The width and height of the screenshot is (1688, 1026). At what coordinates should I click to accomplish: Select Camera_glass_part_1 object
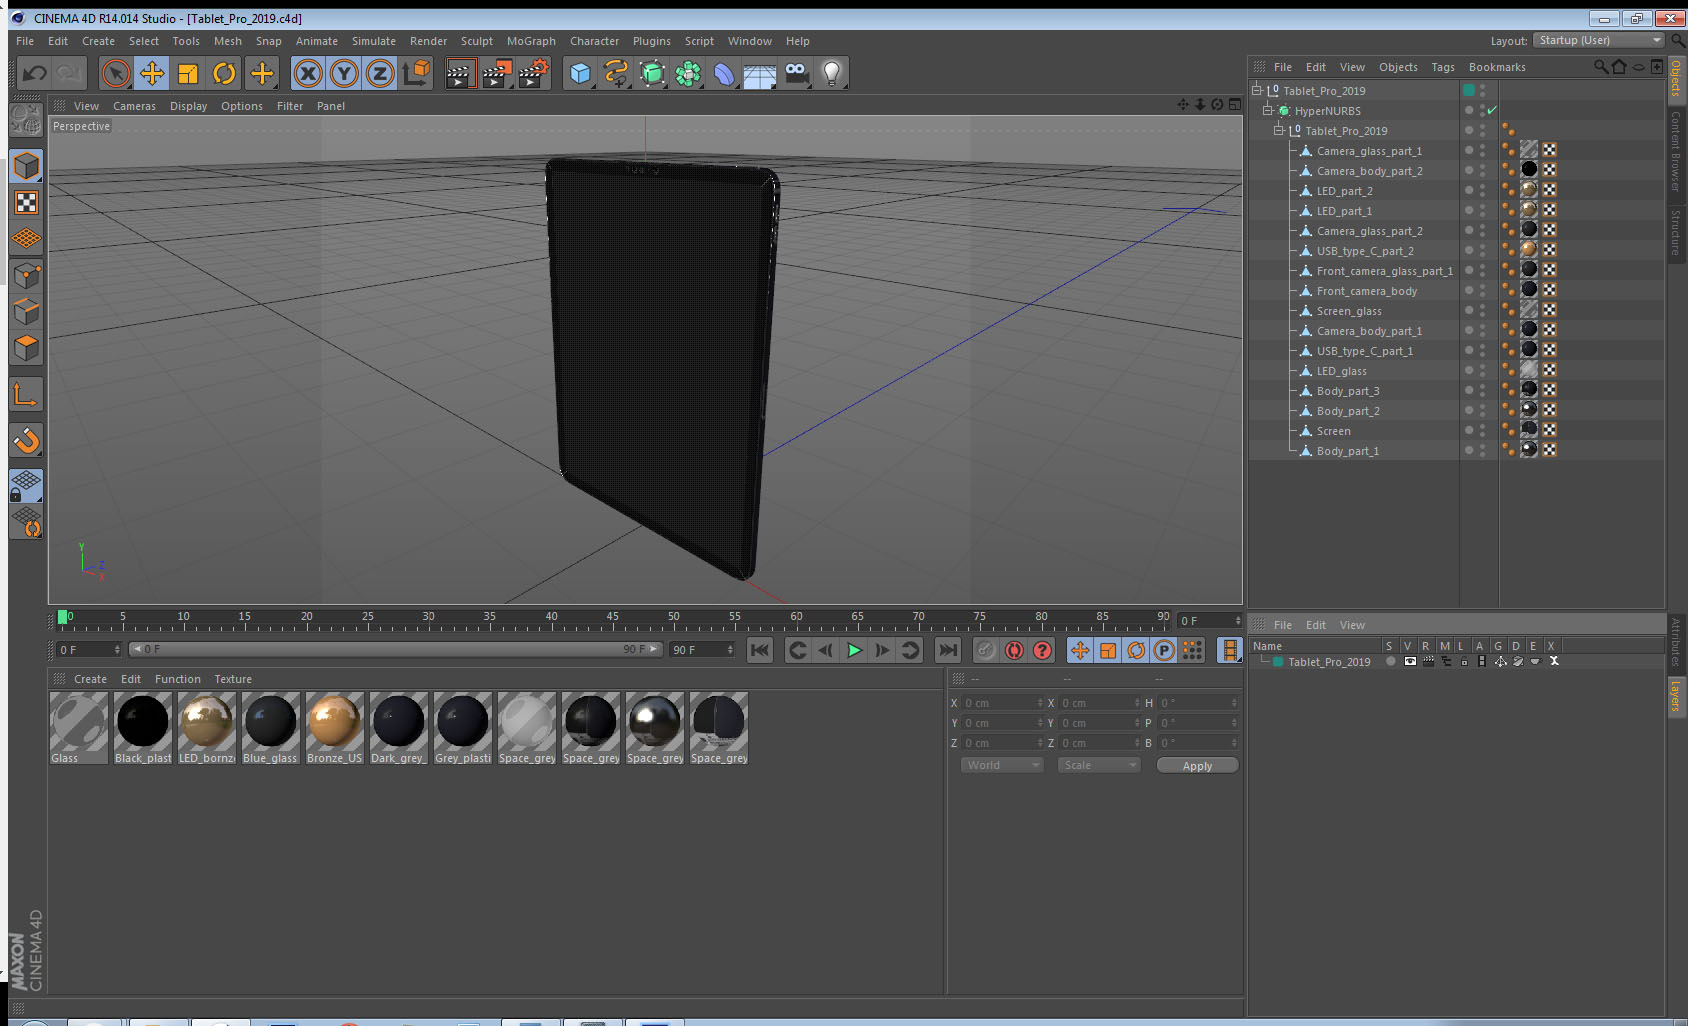coord(1369,151)
